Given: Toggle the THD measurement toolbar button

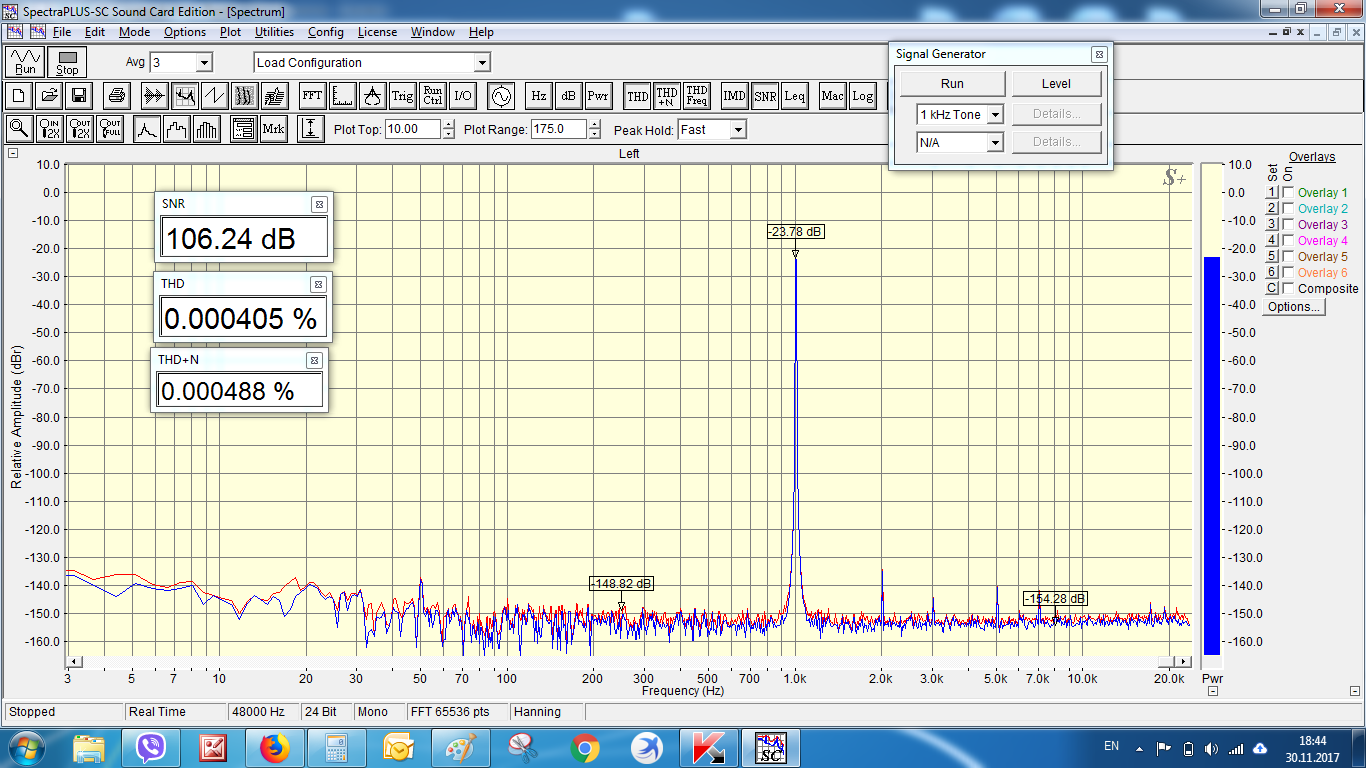Looking at the screenshot, I should [637, 96].
